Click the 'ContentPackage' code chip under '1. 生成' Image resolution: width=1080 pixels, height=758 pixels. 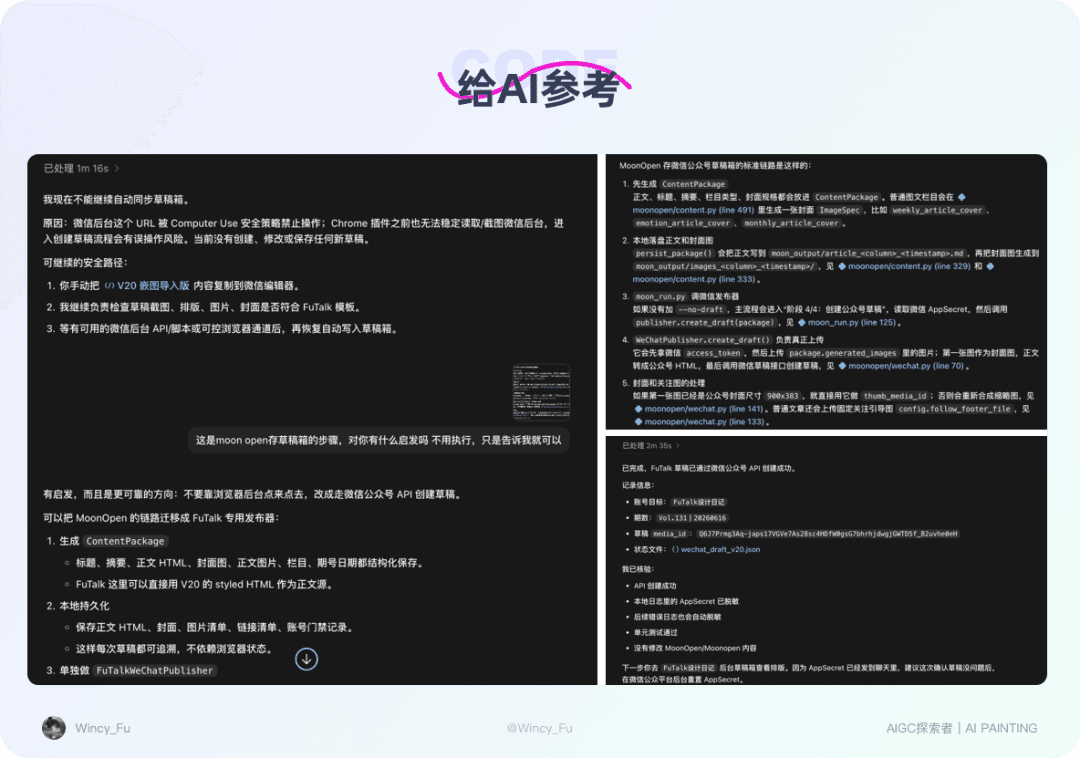[125, 541]
